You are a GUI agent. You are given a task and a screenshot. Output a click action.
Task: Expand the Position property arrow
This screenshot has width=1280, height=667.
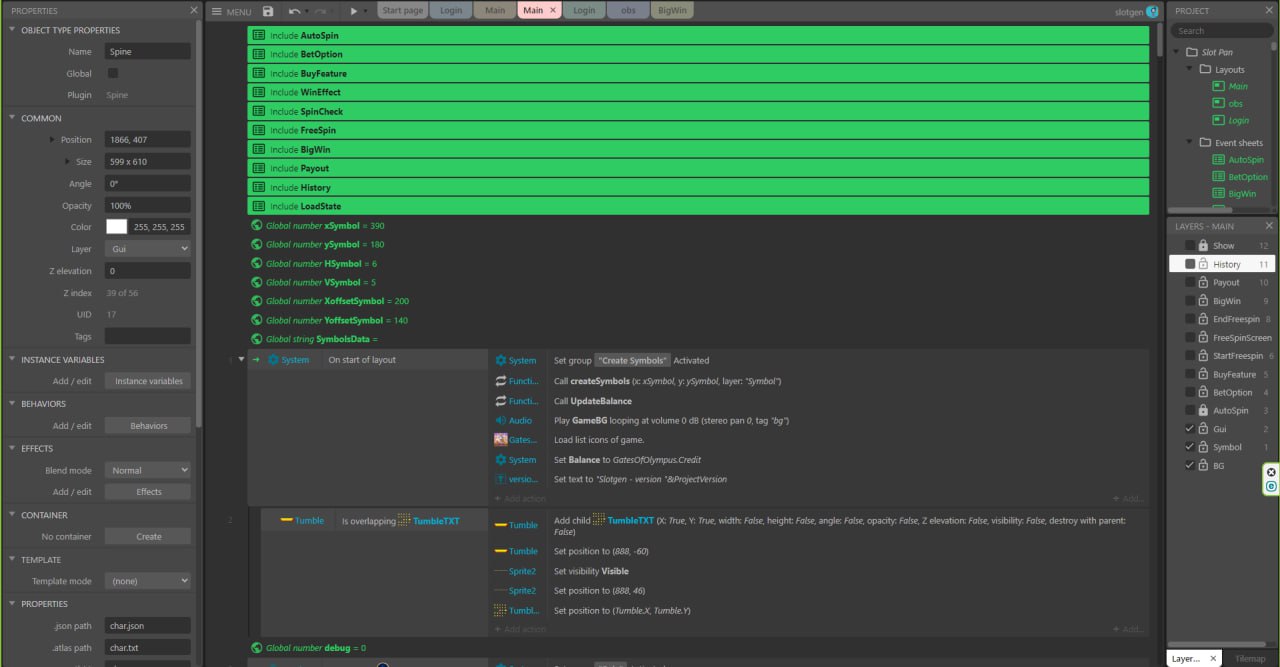coord(53,140)
